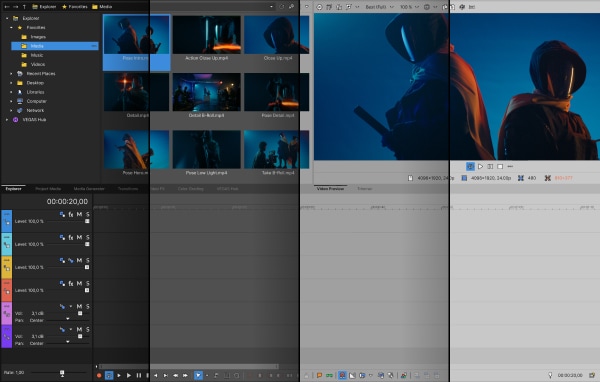Open track FX on fourth video track
This screenshot has height=382, width=600.
click(x=71, y=284)
